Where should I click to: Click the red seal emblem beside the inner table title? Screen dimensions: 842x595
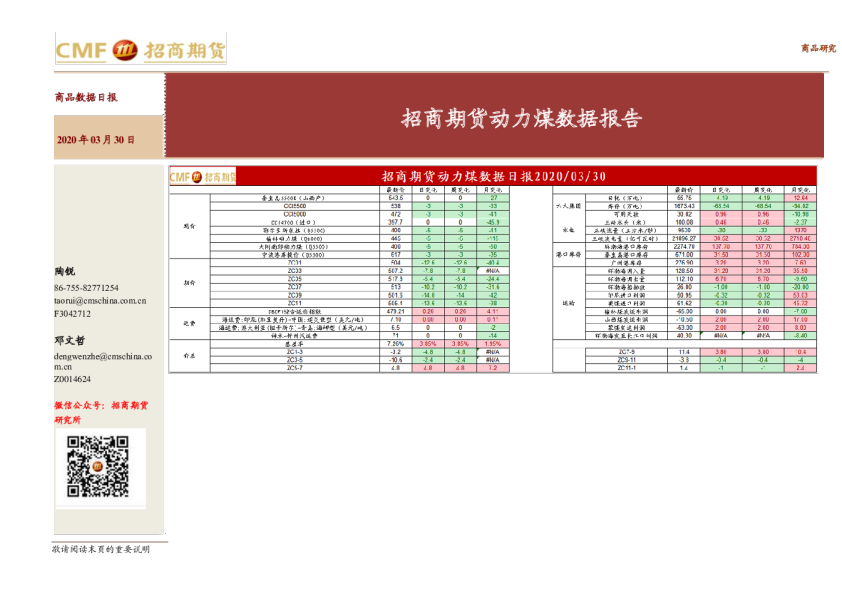coord(196,175)
